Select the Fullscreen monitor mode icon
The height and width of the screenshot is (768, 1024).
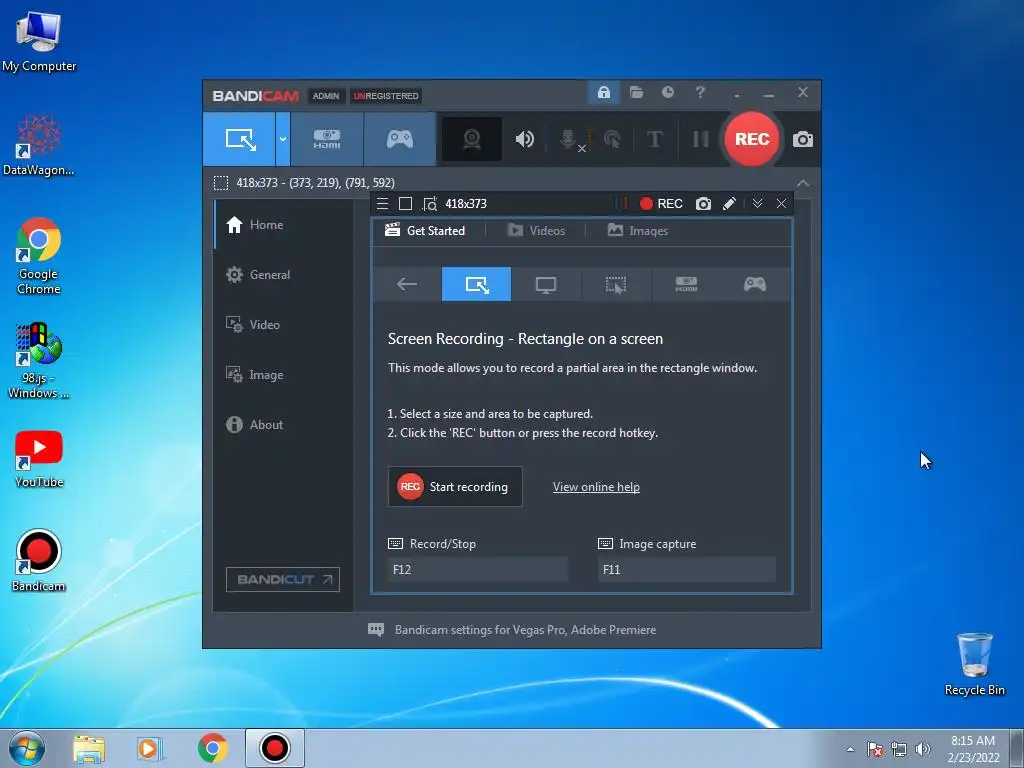tap(545, 284)
